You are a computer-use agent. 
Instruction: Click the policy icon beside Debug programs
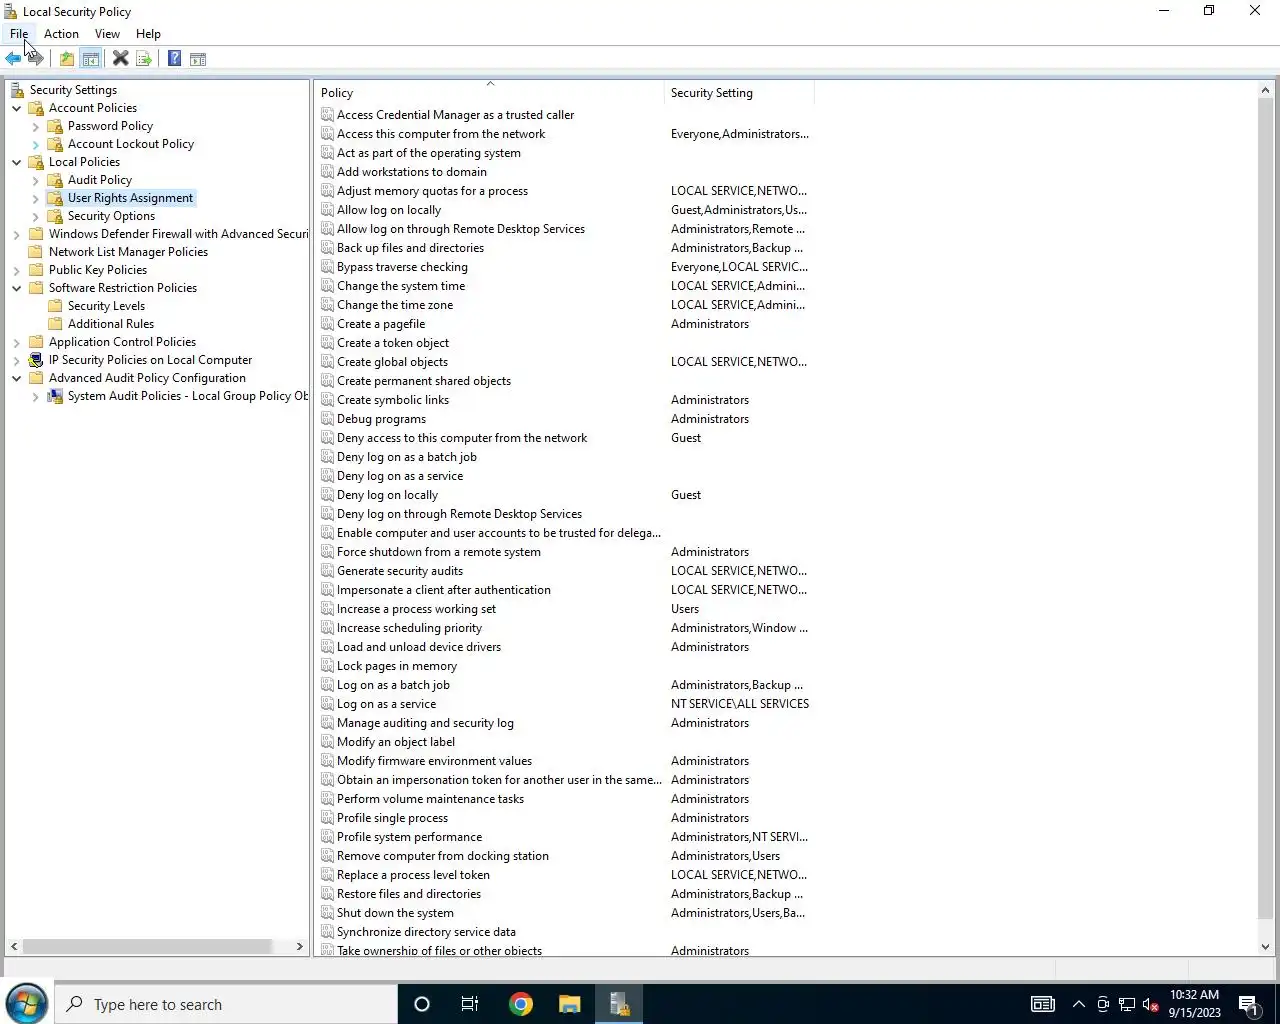pyautogui.click(x=327, y=419)
